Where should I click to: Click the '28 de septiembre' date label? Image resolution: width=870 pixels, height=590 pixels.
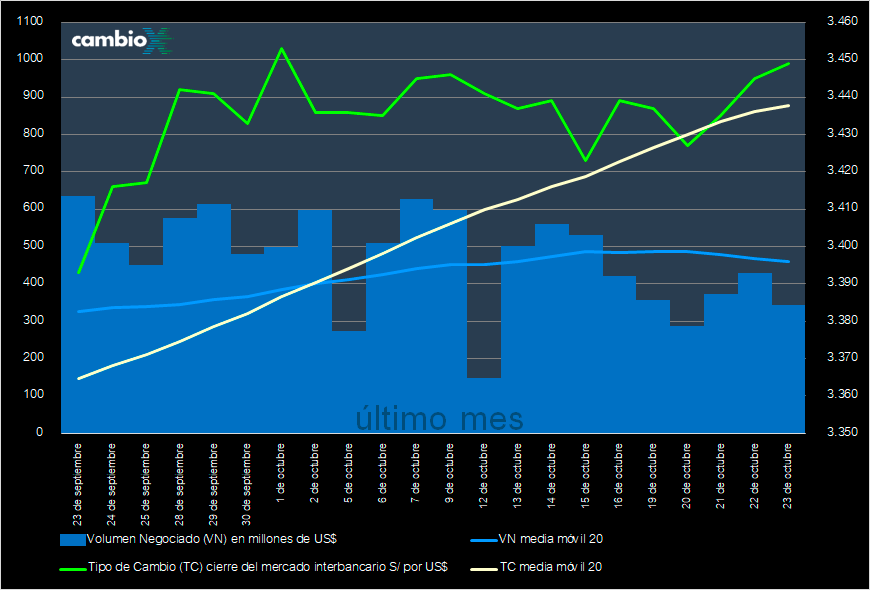pos(179,484)
